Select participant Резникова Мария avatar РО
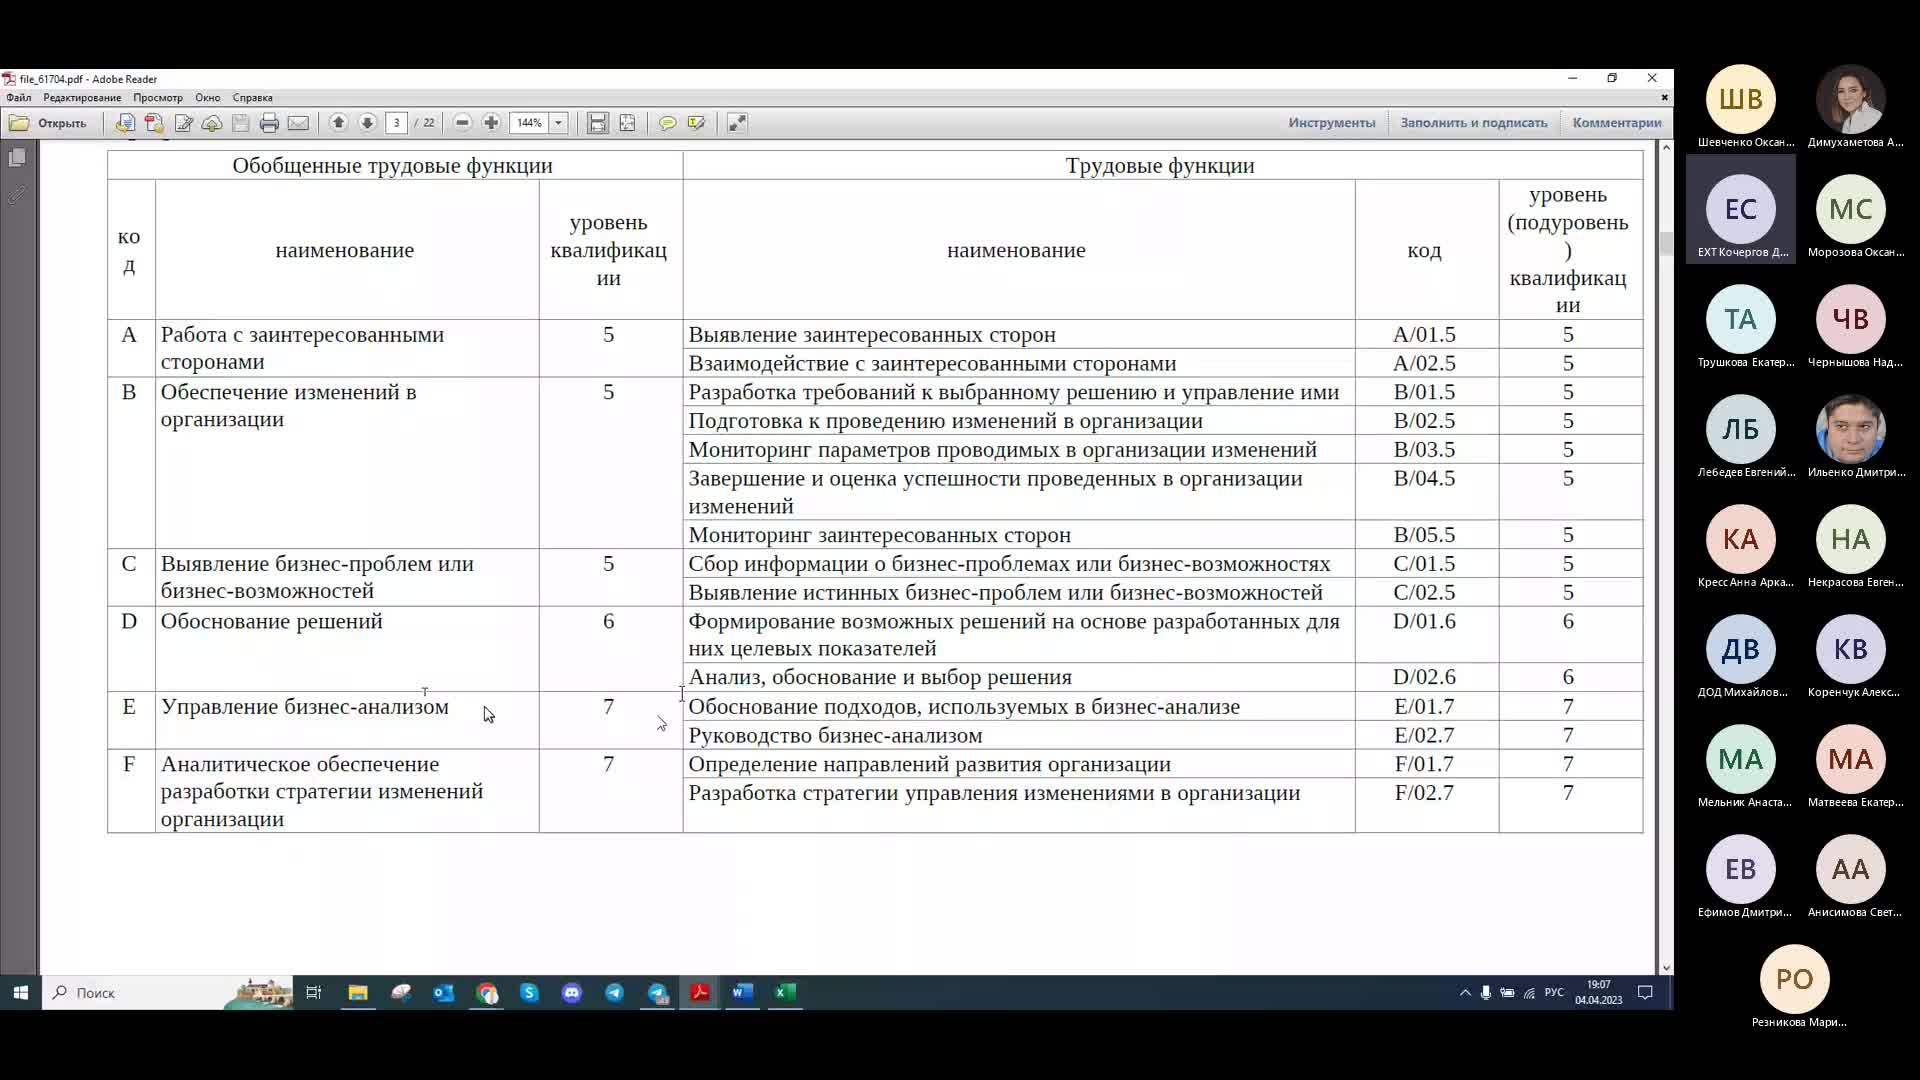This screenshot has width=1920, height=1080. pos(1795,979)
